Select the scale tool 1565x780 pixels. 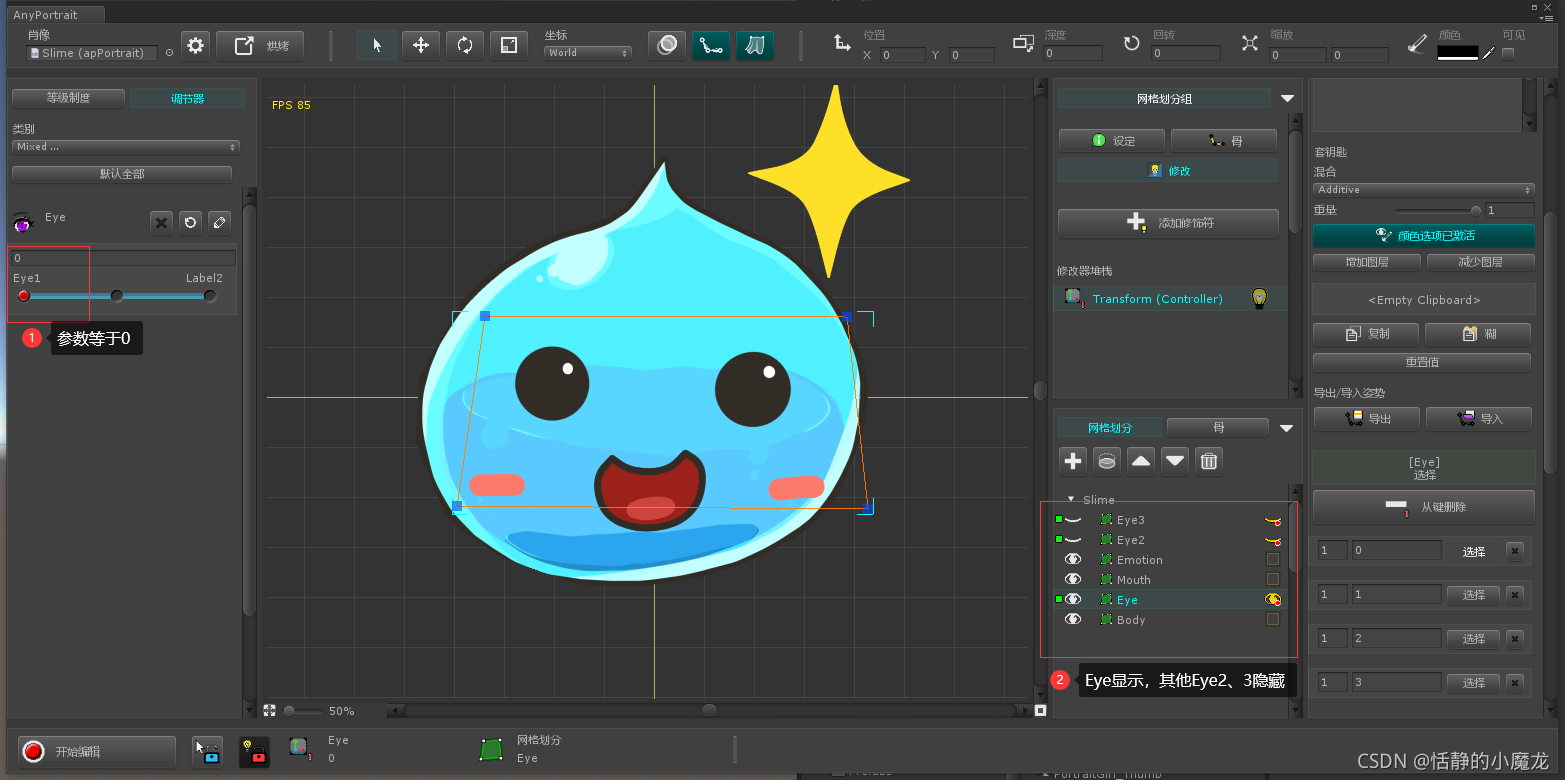(x=509, y=45)
